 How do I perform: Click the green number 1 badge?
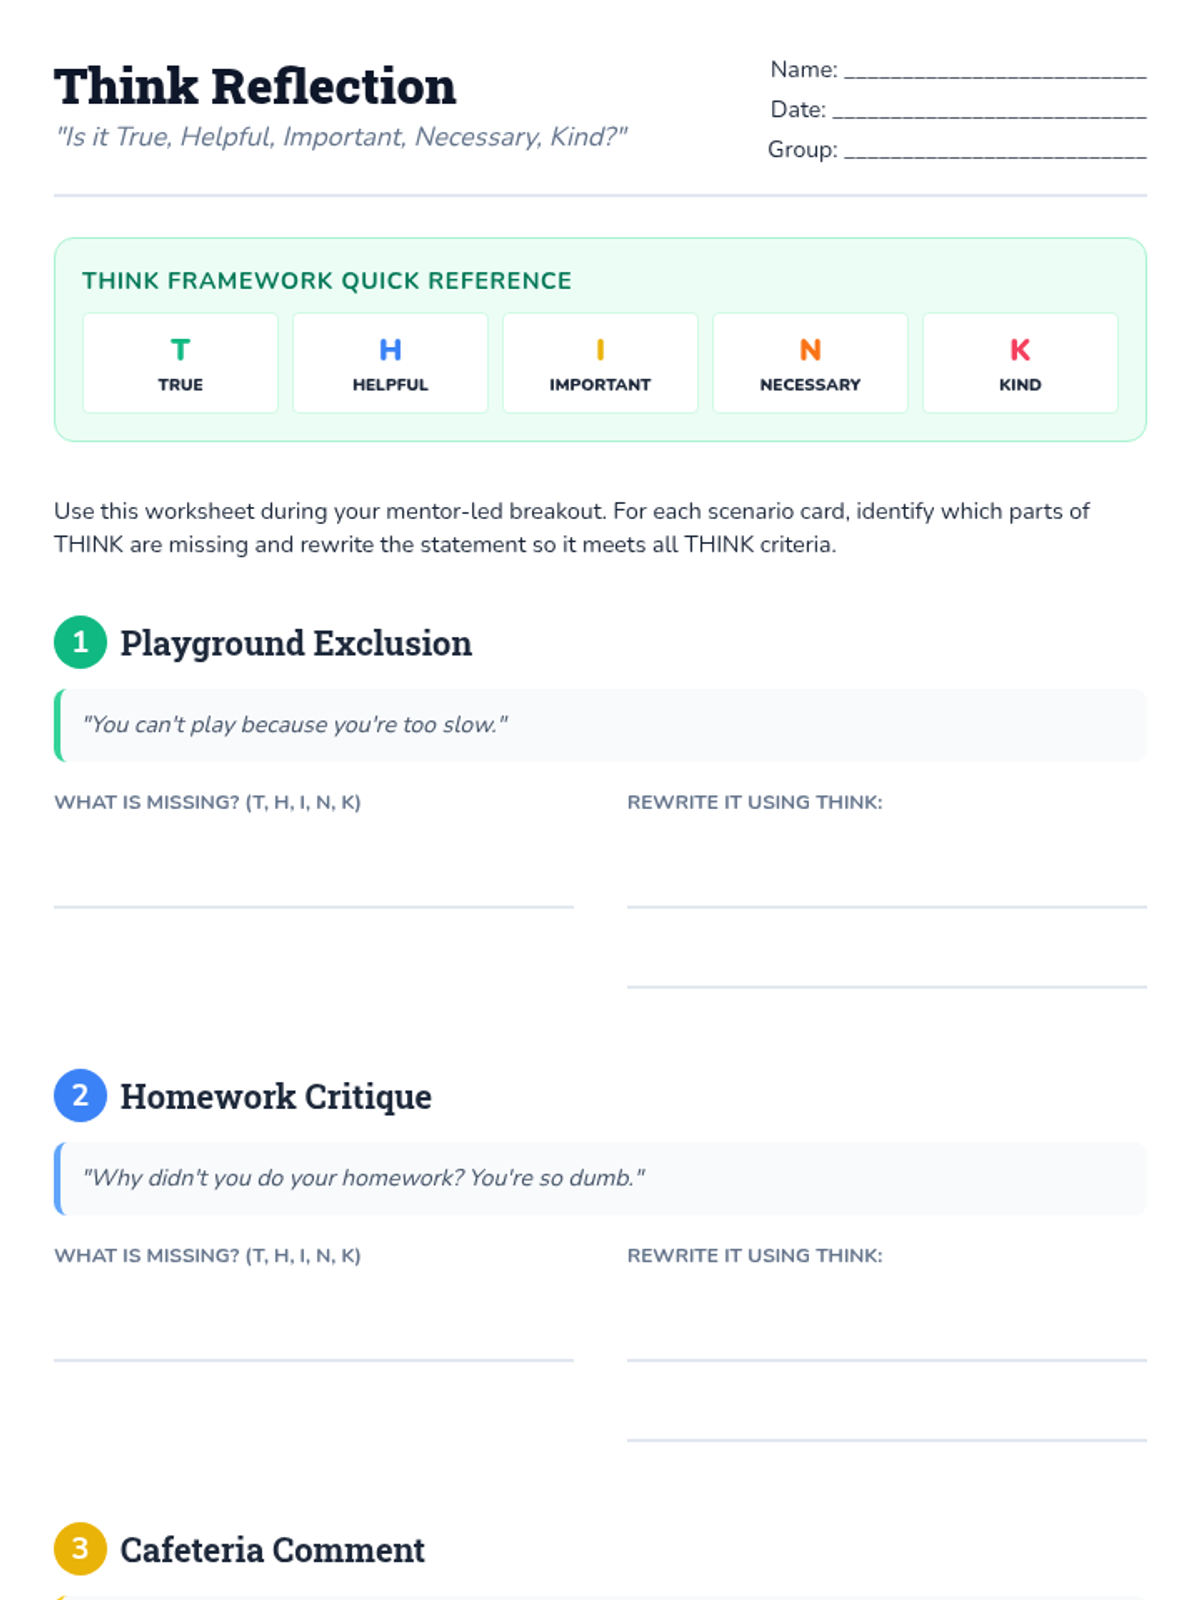[x=80, y=642]
